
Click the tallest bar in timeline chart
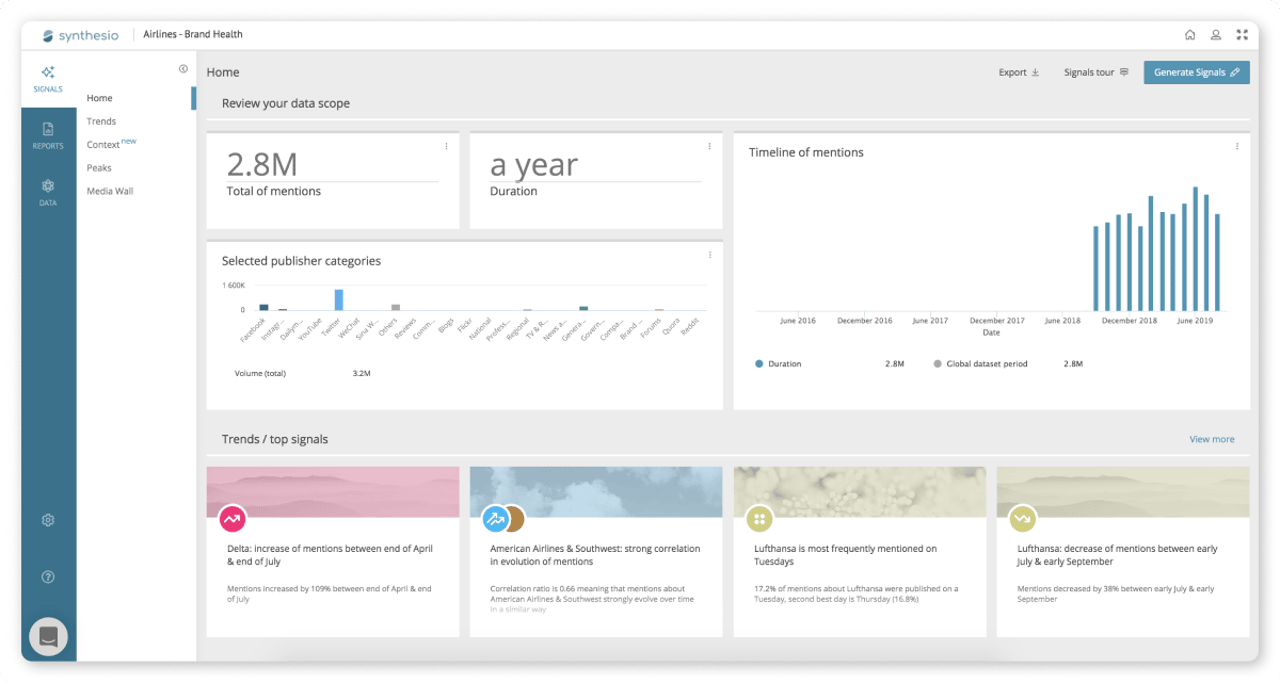(x=1195, y=249)
